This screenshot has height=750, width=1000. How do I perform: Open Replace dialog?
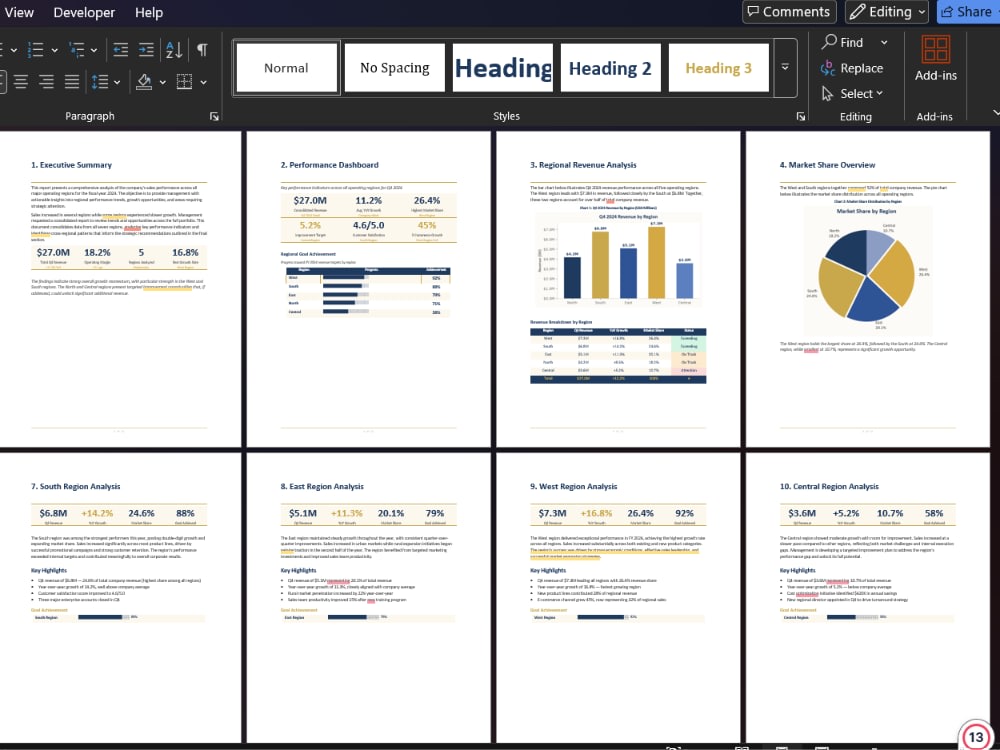point(852,68)
